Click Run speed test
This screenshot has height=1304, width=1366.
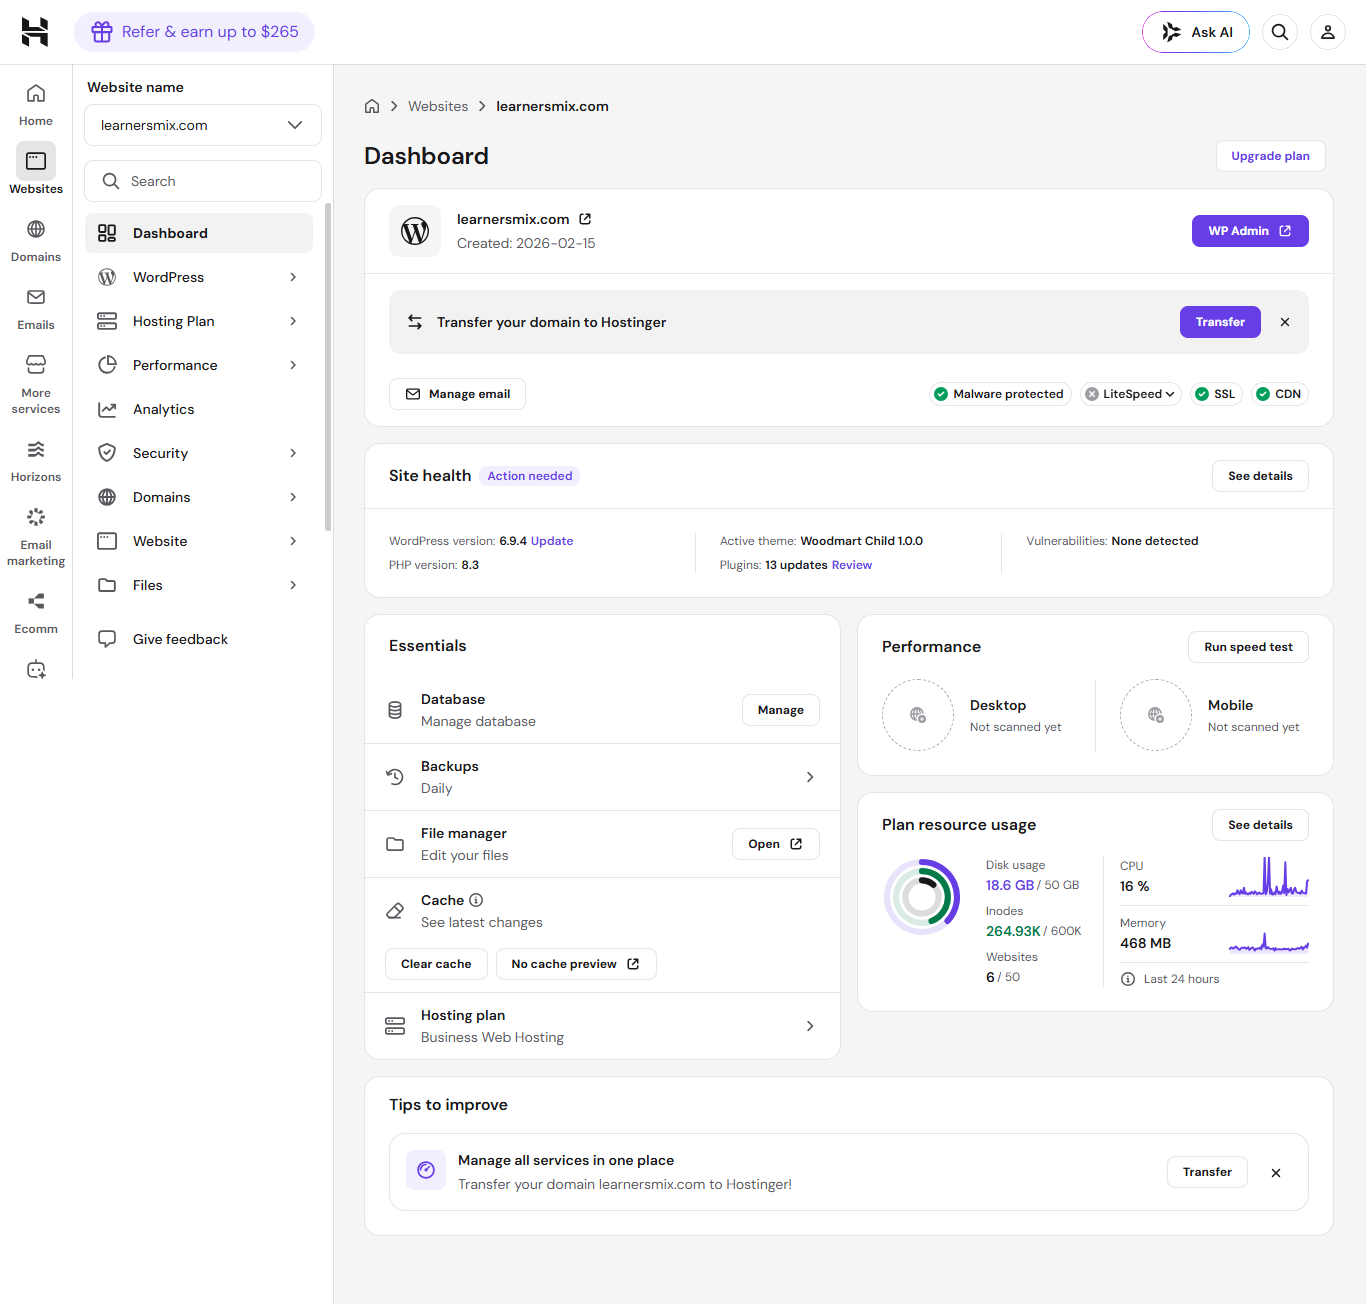pyautogui.click(x=1248, y=647)
